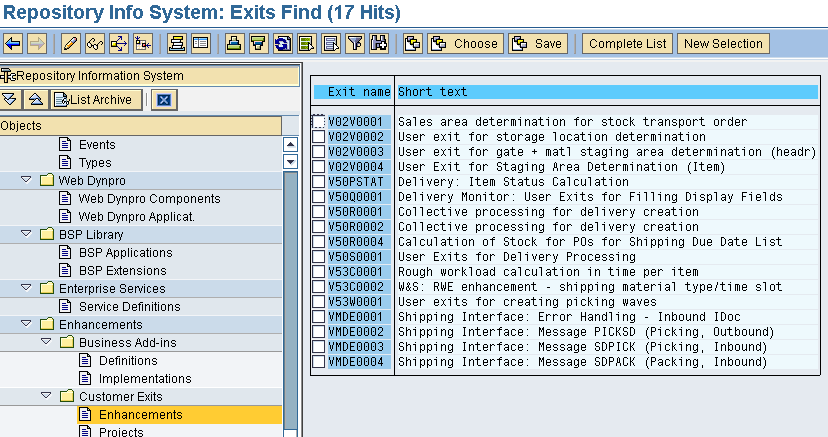Screen dimensions: 828x437
Task: Open Definitions under Business Add-ins
Action: [128, 361]
